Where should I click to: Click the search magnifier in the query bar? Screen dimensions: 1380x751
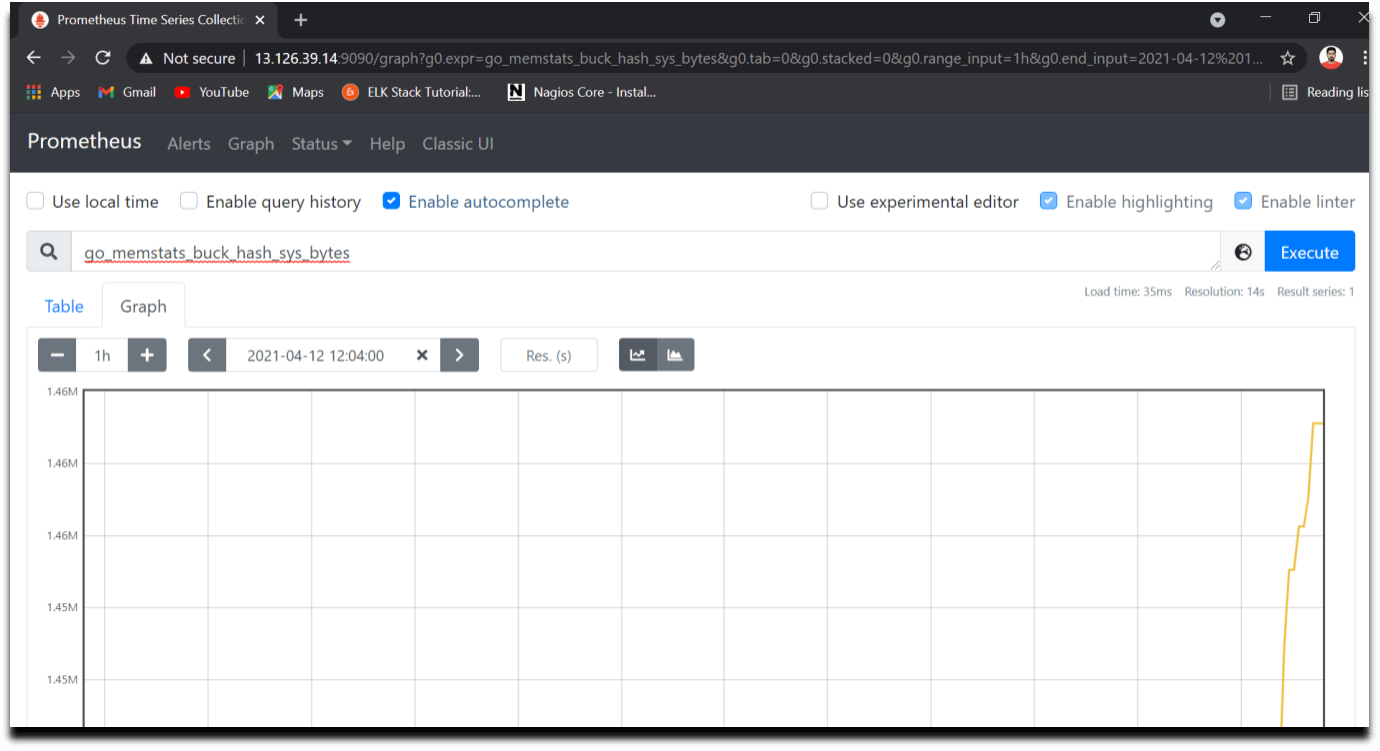[48, 251]
